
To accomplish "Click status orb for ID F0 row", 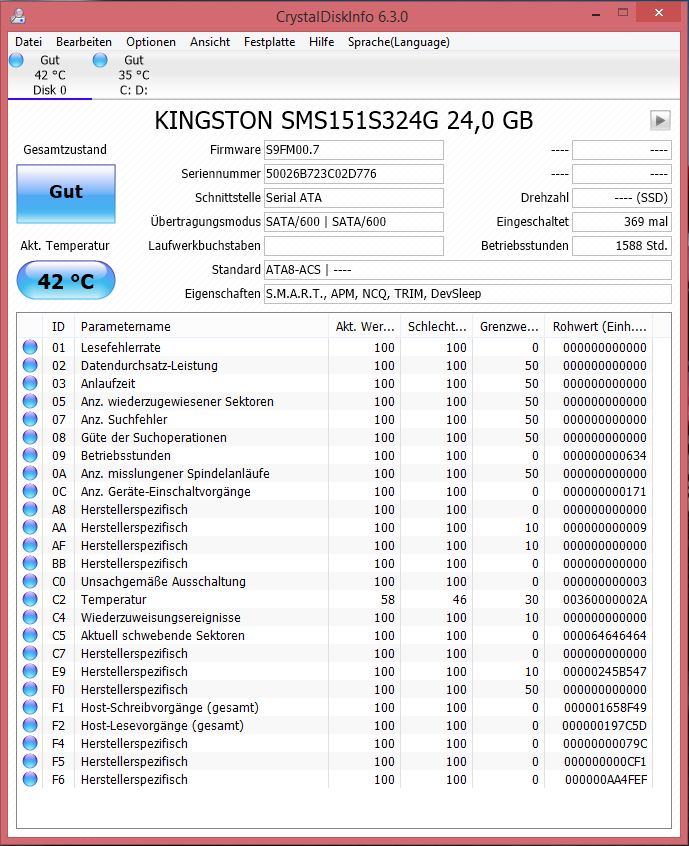I will click(30, 689).
